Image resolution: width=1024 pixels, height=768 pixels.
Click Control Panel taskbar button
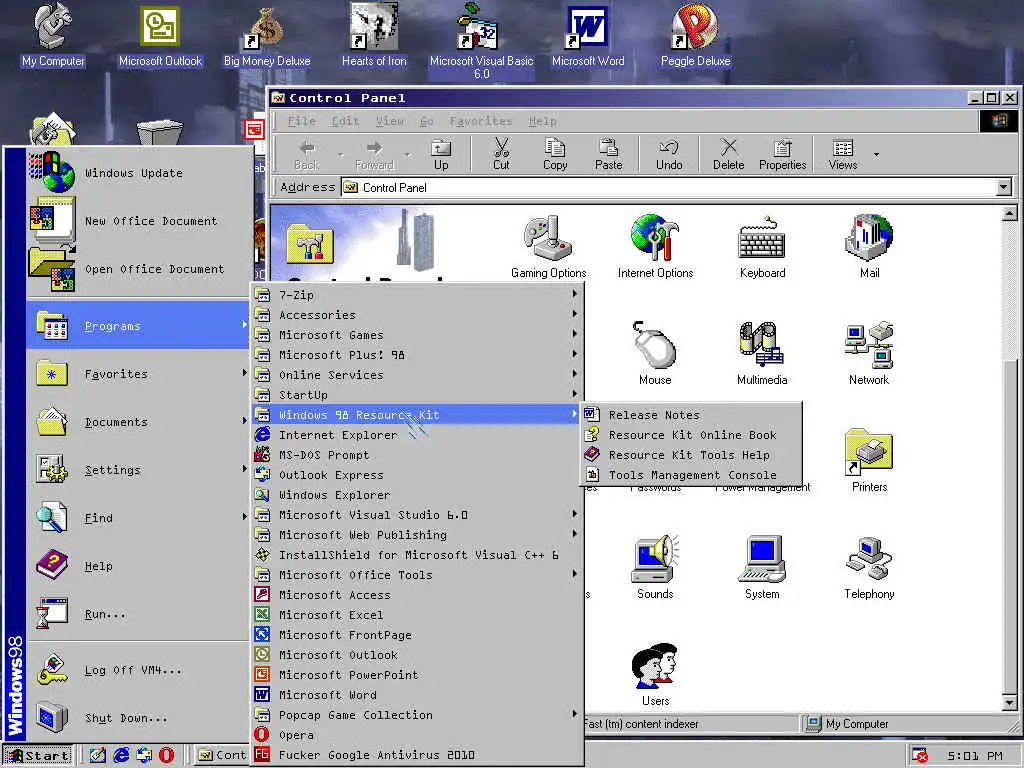pos(222,756)
